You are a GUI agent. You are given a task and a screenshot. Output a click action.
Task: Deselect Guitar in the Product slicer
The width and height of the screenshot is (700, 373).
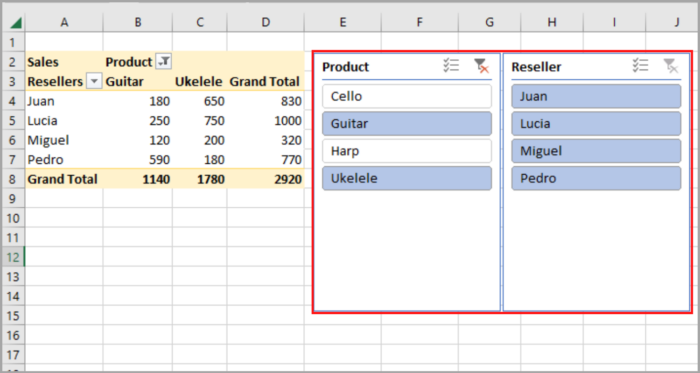[407, 124]
